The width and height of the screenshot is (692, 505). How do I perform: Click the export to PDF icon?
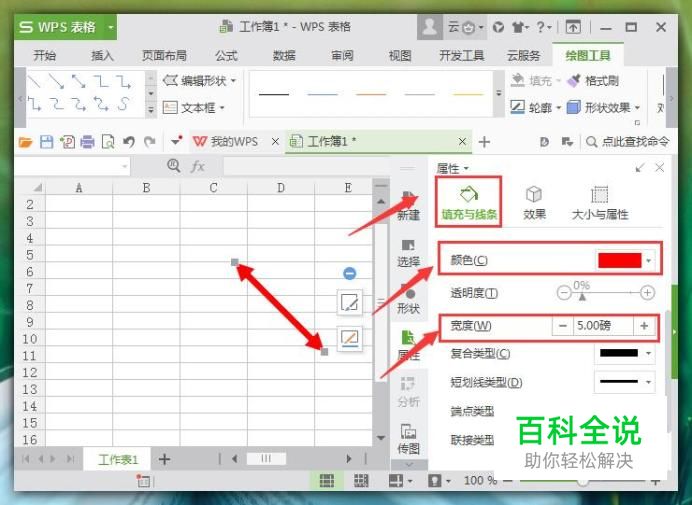[x=67, y=142]
